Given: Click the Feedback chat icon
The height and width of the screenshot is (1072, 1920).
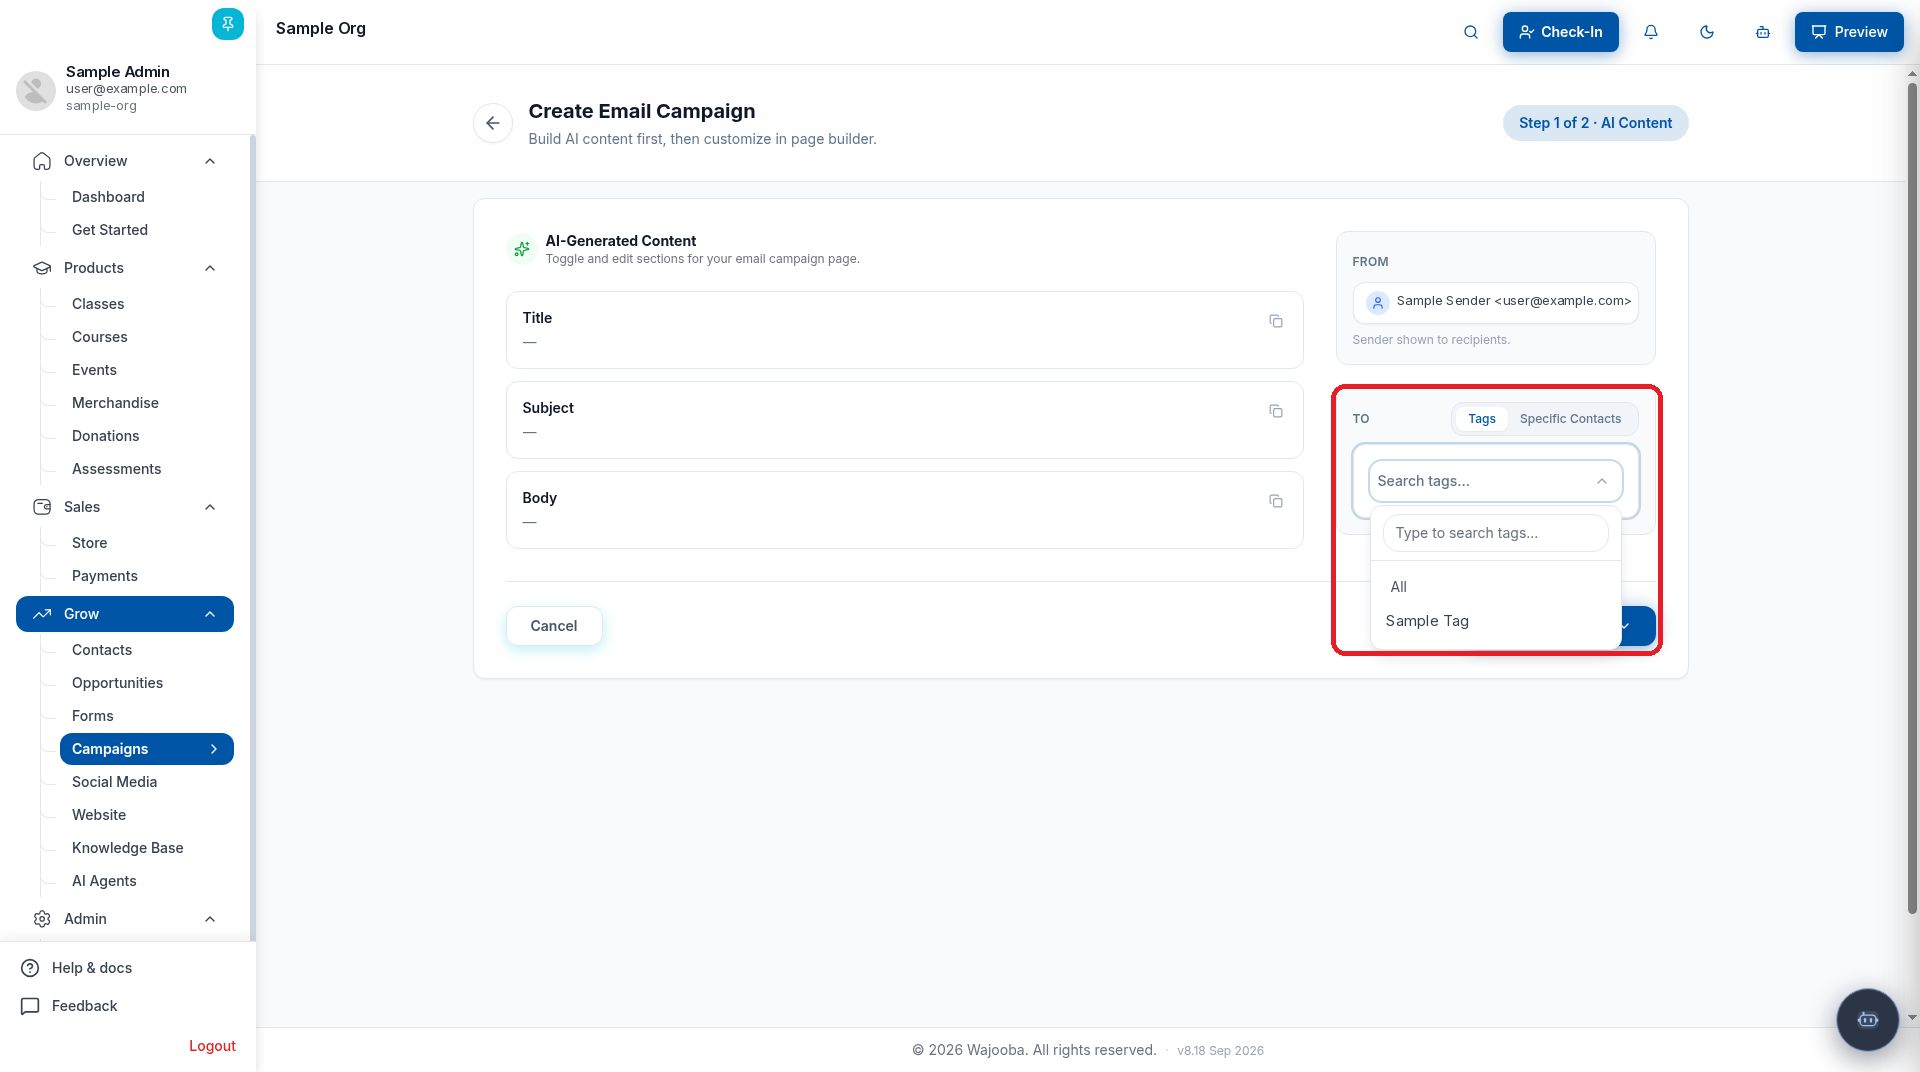Looking at the screenshot, I should point(30,1006).
